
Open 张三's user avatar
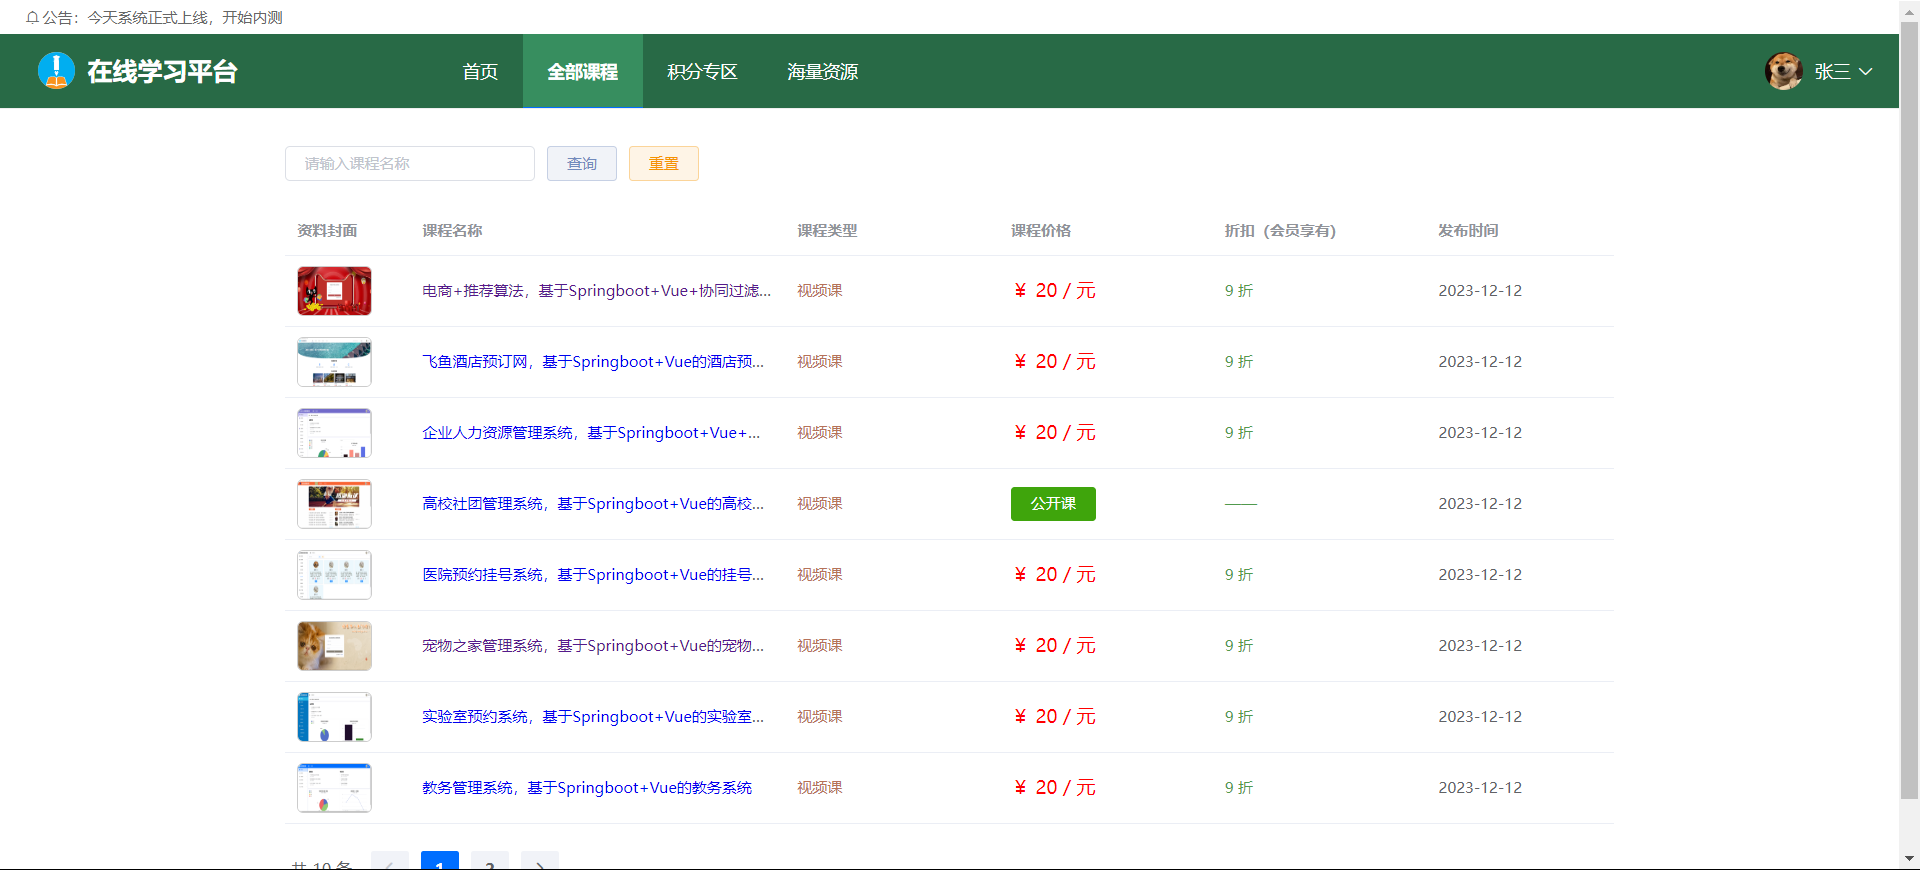click(1784, 71)
